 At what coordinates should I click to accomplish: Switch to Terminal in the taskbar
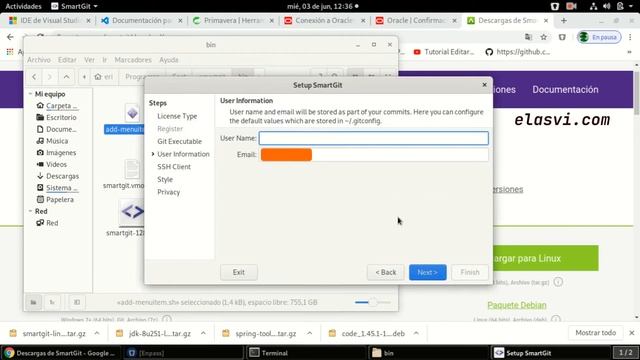click(306, 353)
